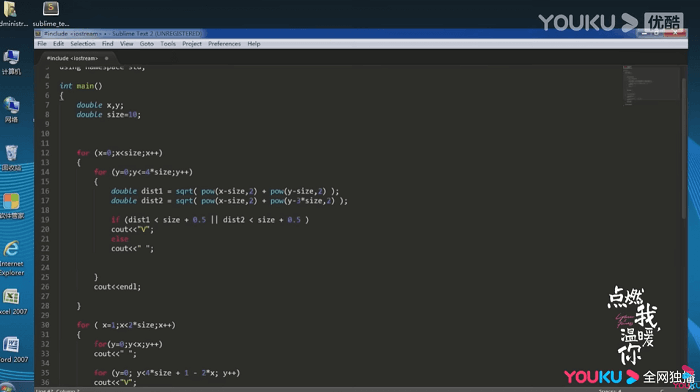Click the 'double size=10;' line
Screen dimensions: 700x392
pos(108,114)
